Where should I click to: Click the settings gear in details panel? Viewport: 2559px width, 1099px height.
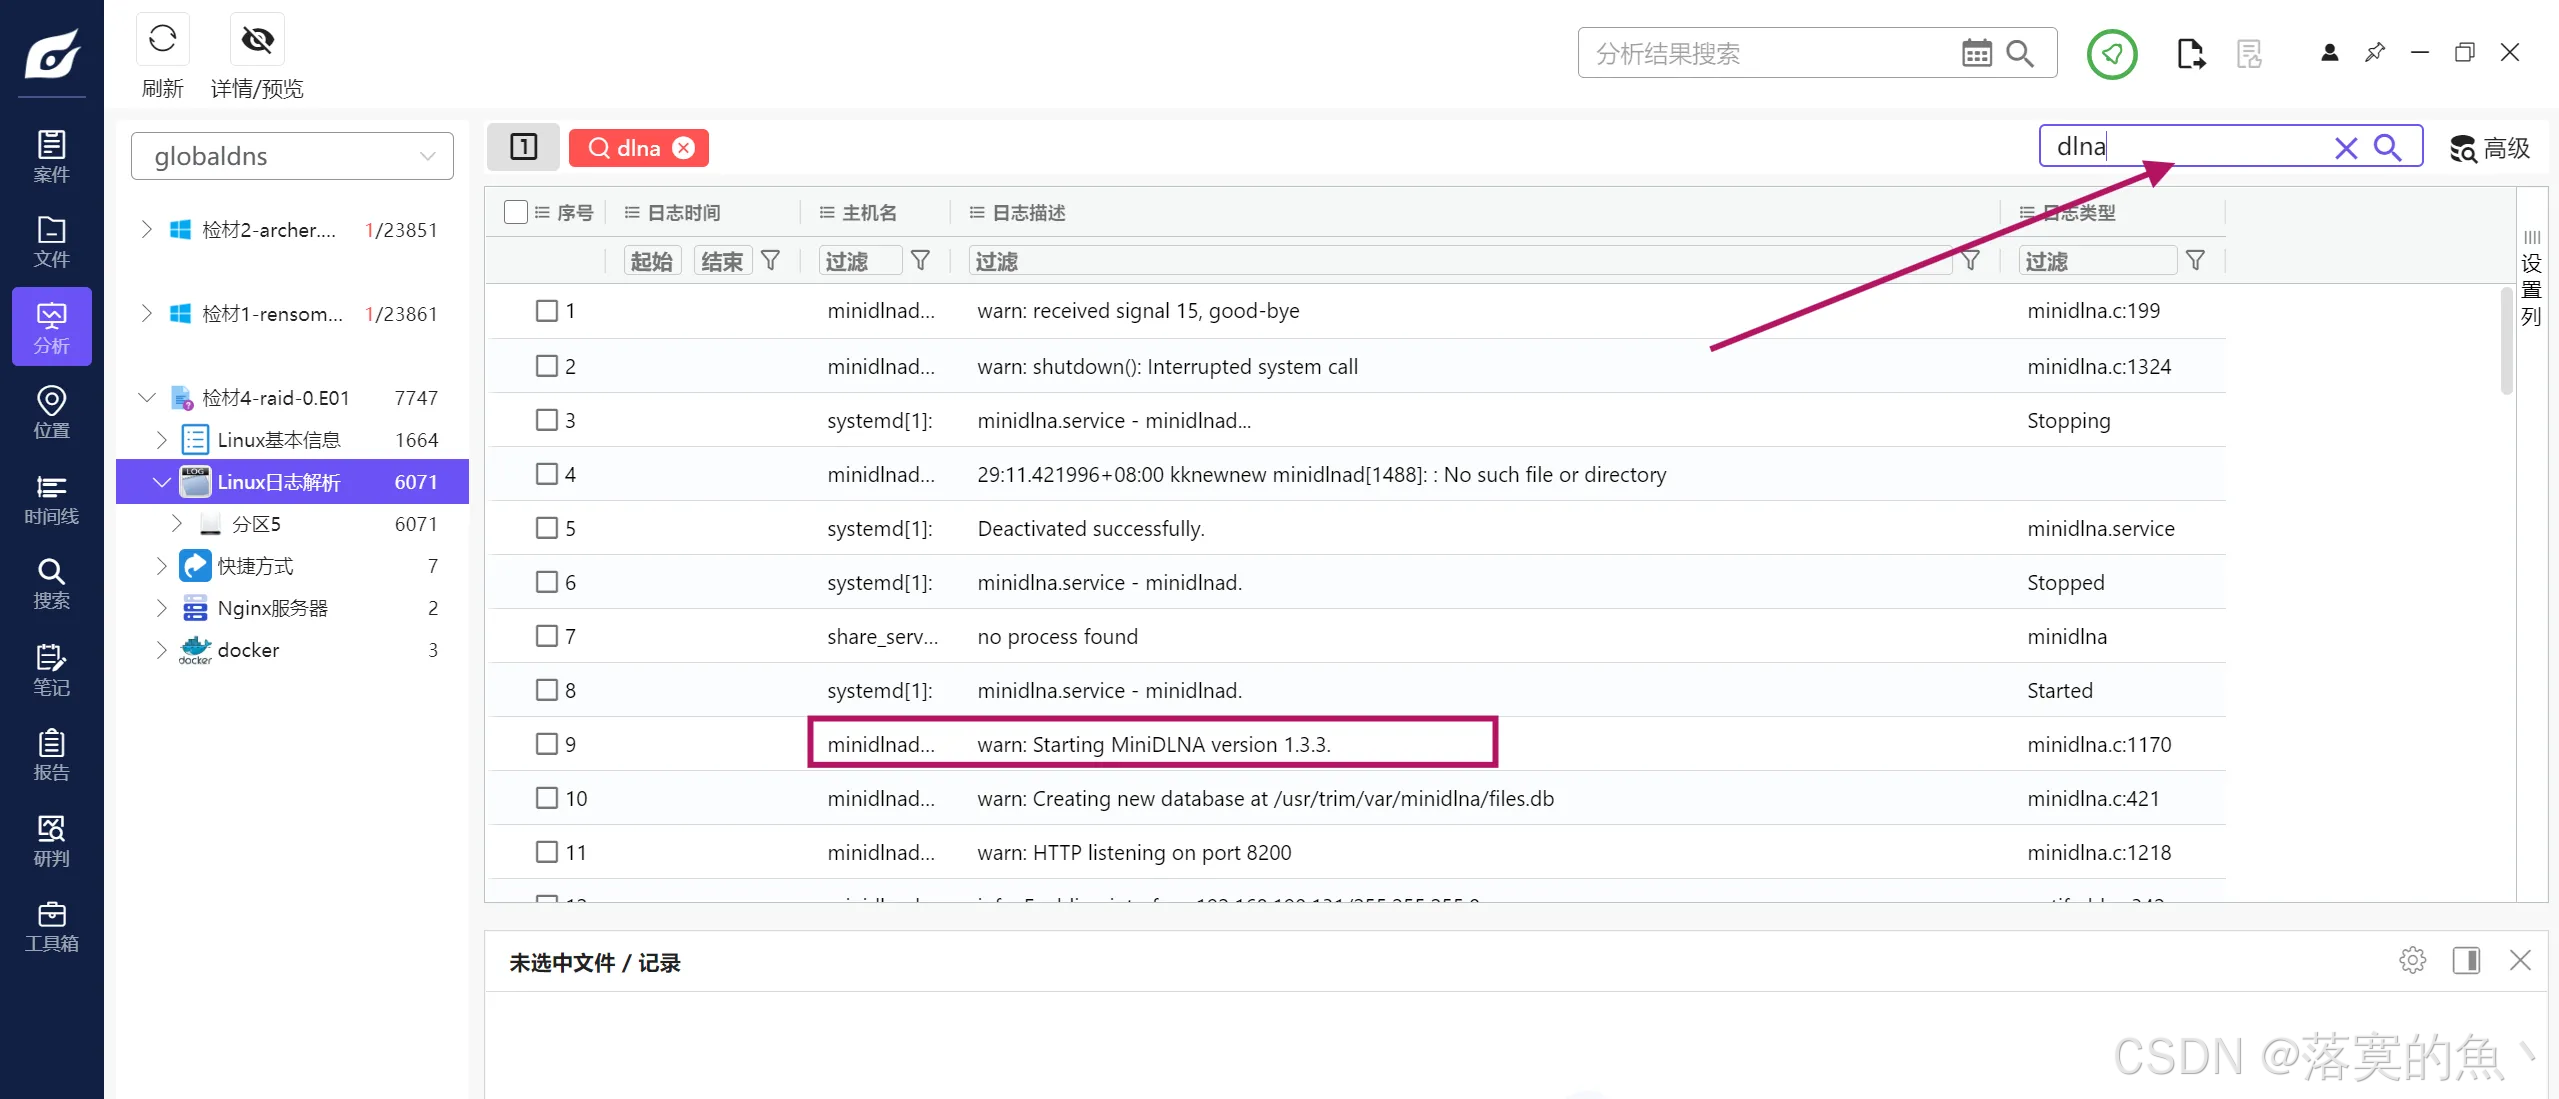pos(2412,961)
